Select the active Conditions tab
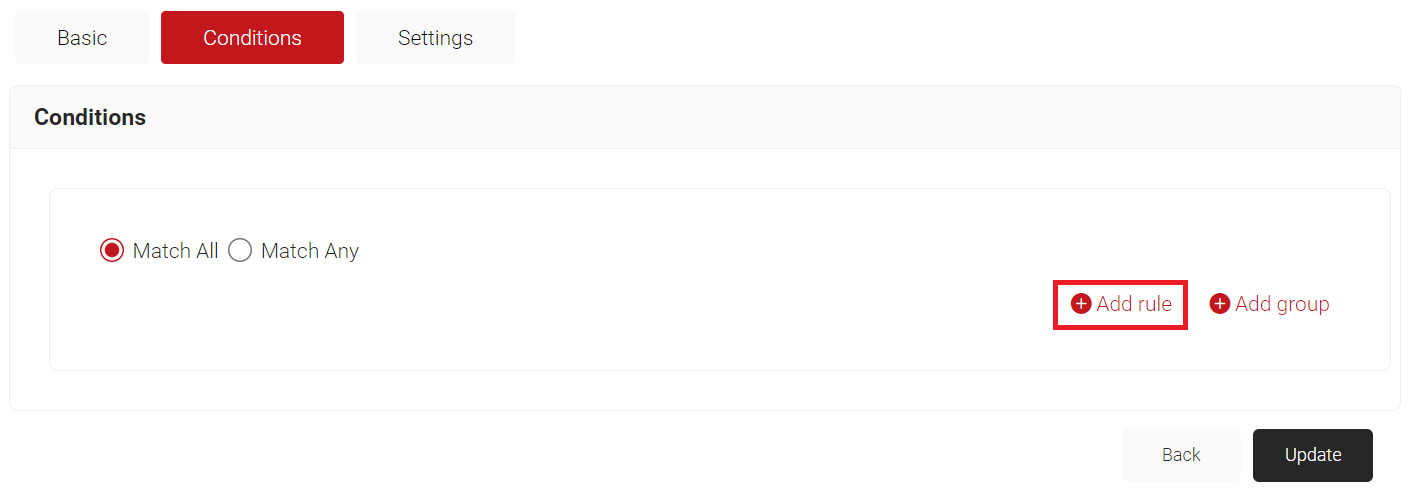The width and height of the screenshot is (1408, 490). click(x=252, y=38)
